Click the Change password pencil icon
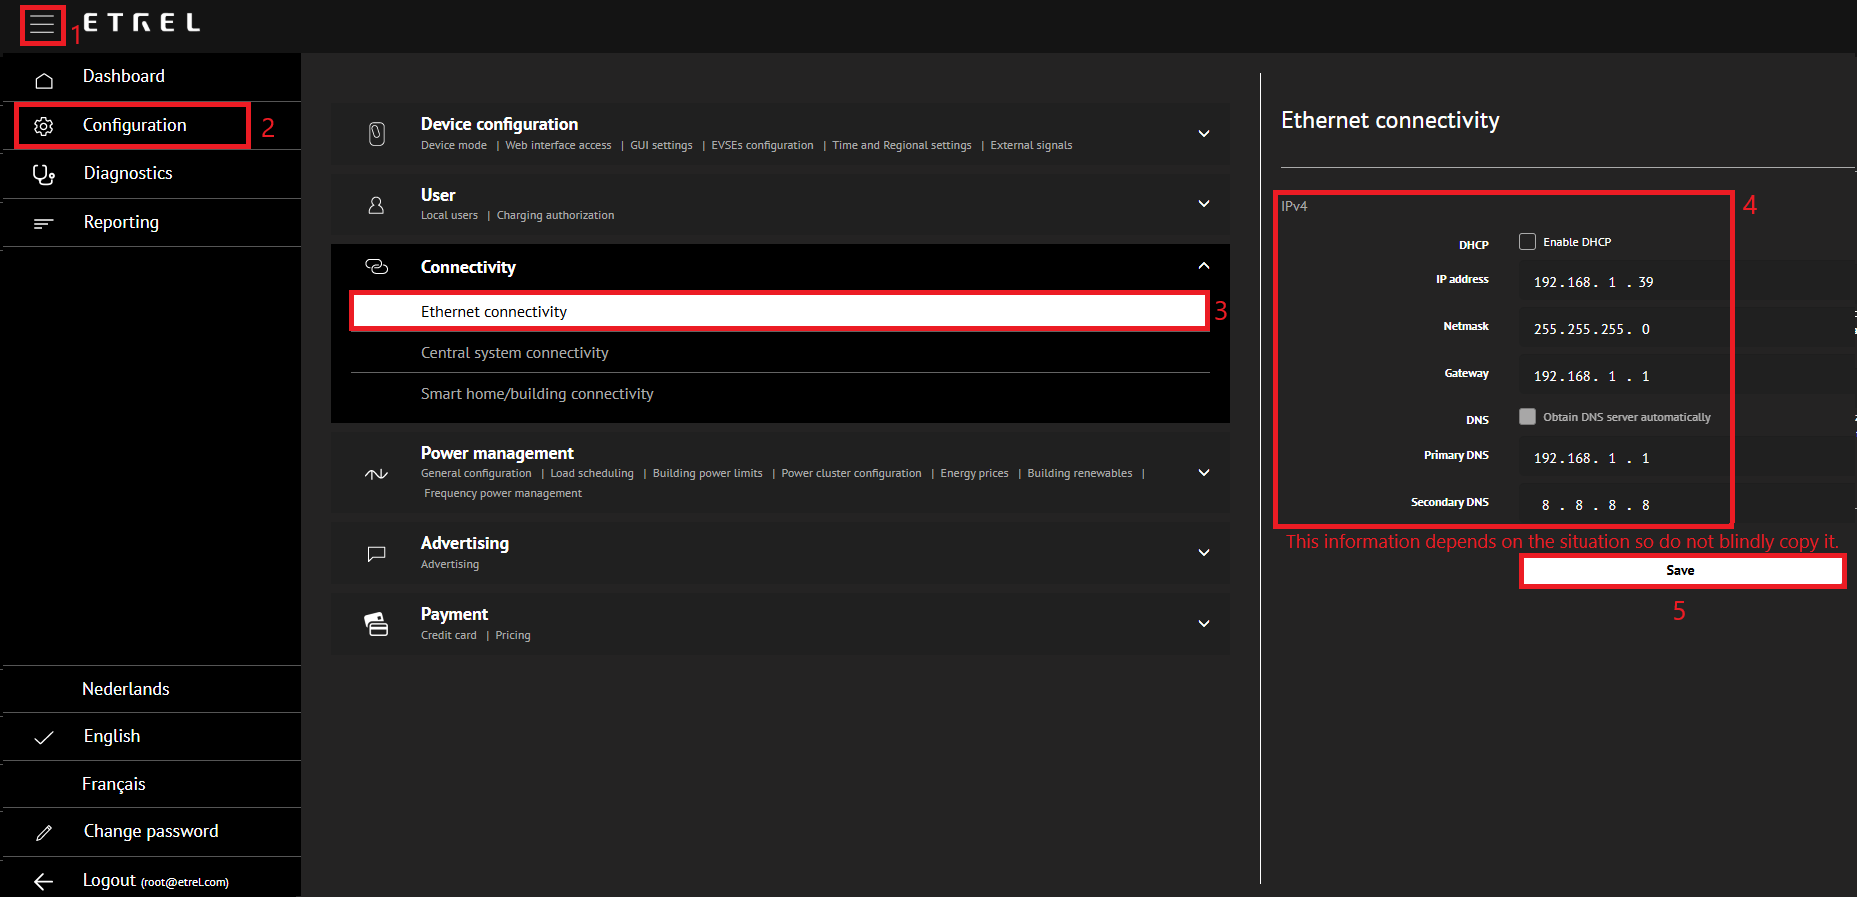 44,832
